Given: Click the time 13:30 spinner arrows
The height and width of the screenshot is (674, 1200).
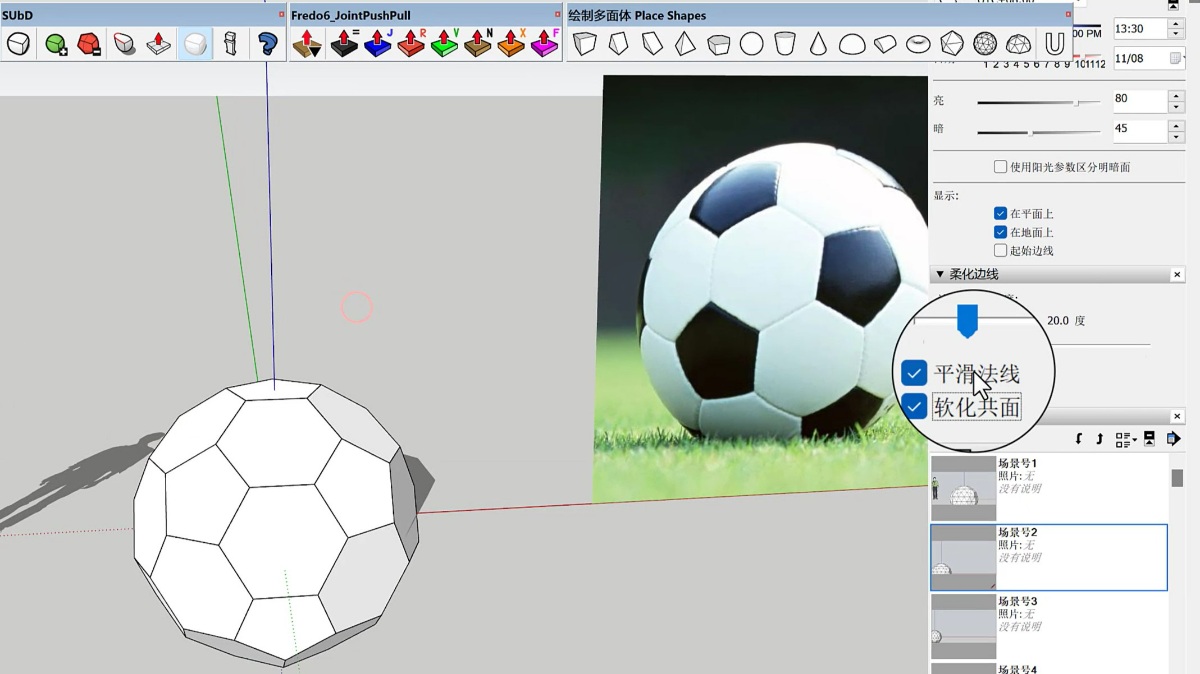Looking at the screenshot, I should coord(1176,29).
